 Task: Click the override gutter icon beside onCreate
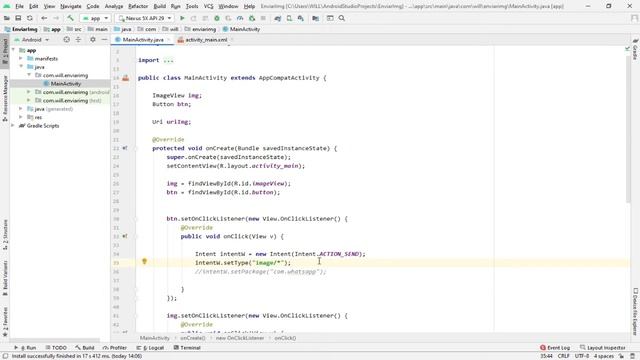(x=125, y=148)
